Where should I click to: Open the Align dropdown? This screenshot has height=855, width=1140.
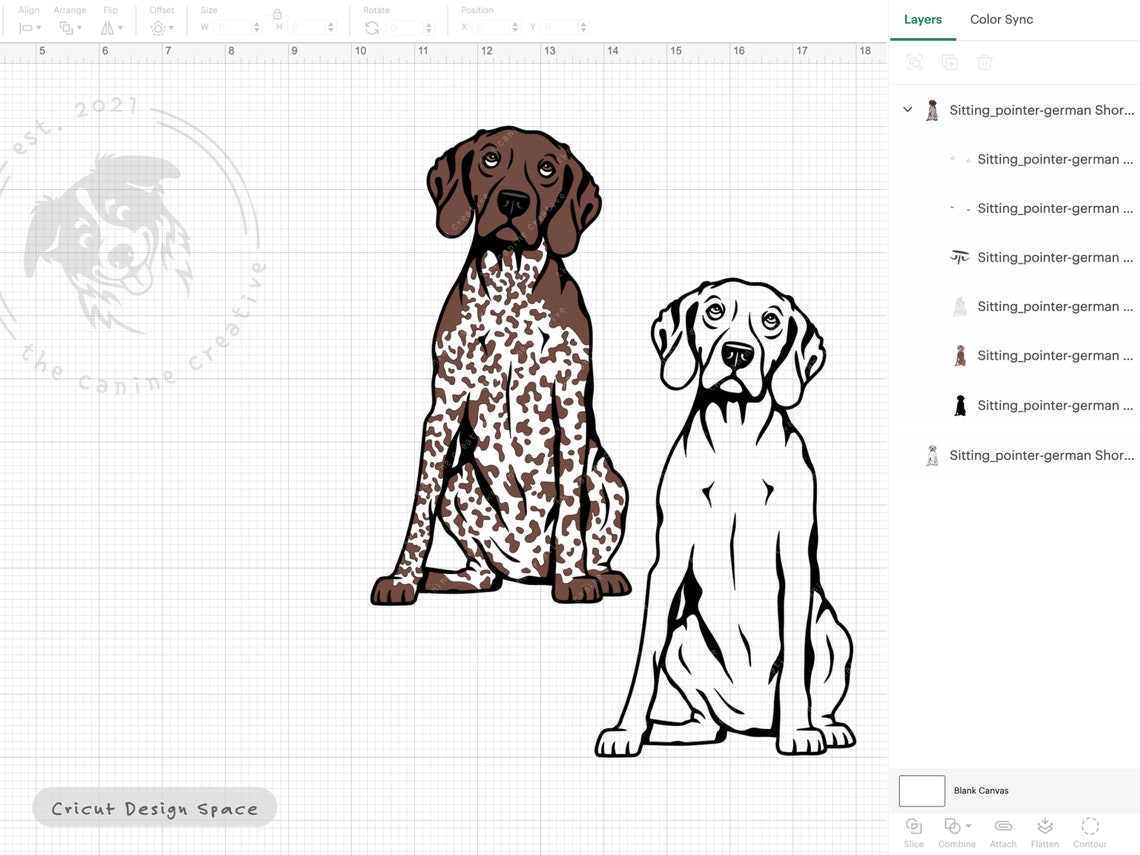tap(27, 27)
